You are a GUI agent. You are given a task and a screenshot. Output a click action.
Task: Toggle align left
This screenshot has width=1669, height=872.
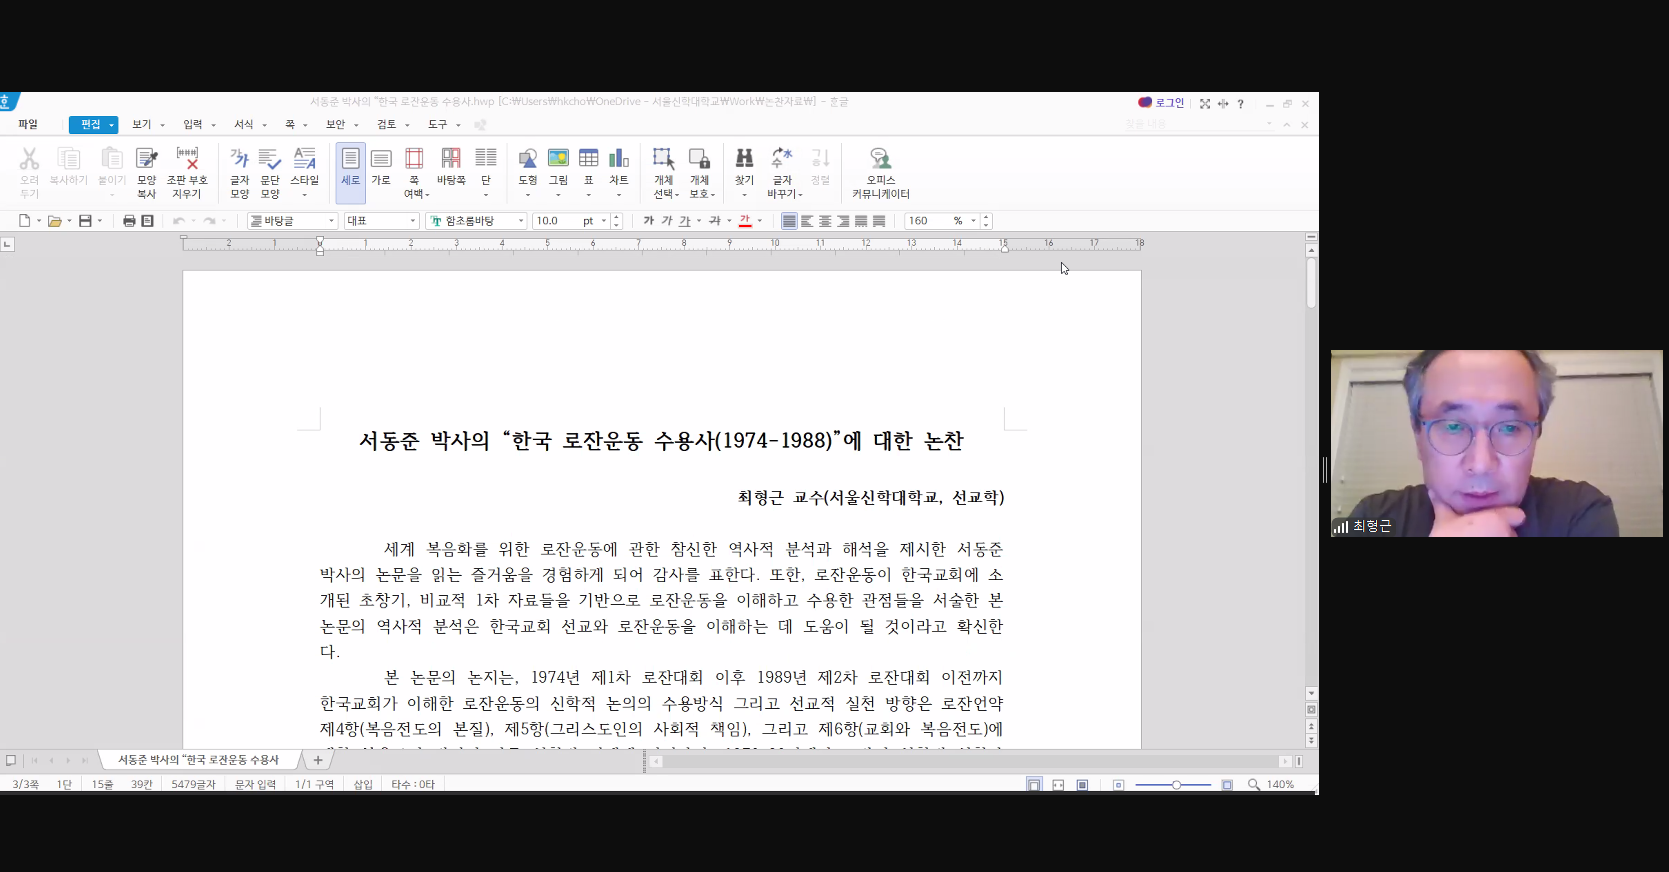807,221
